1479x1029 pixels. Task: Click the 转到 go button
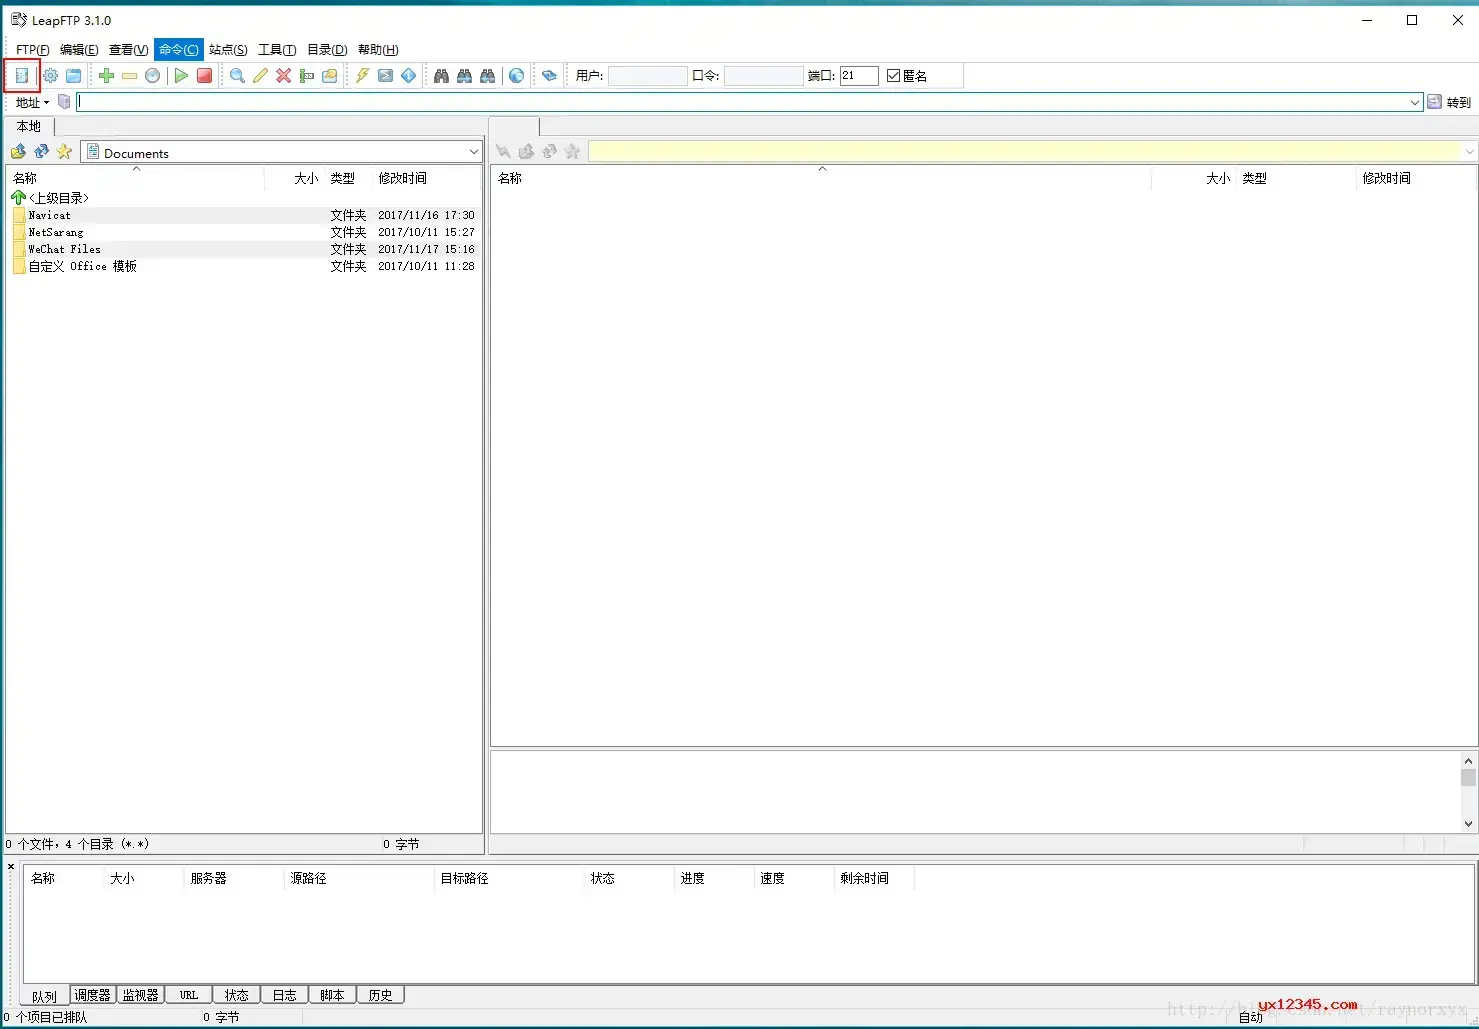[x=1449, y=102]
